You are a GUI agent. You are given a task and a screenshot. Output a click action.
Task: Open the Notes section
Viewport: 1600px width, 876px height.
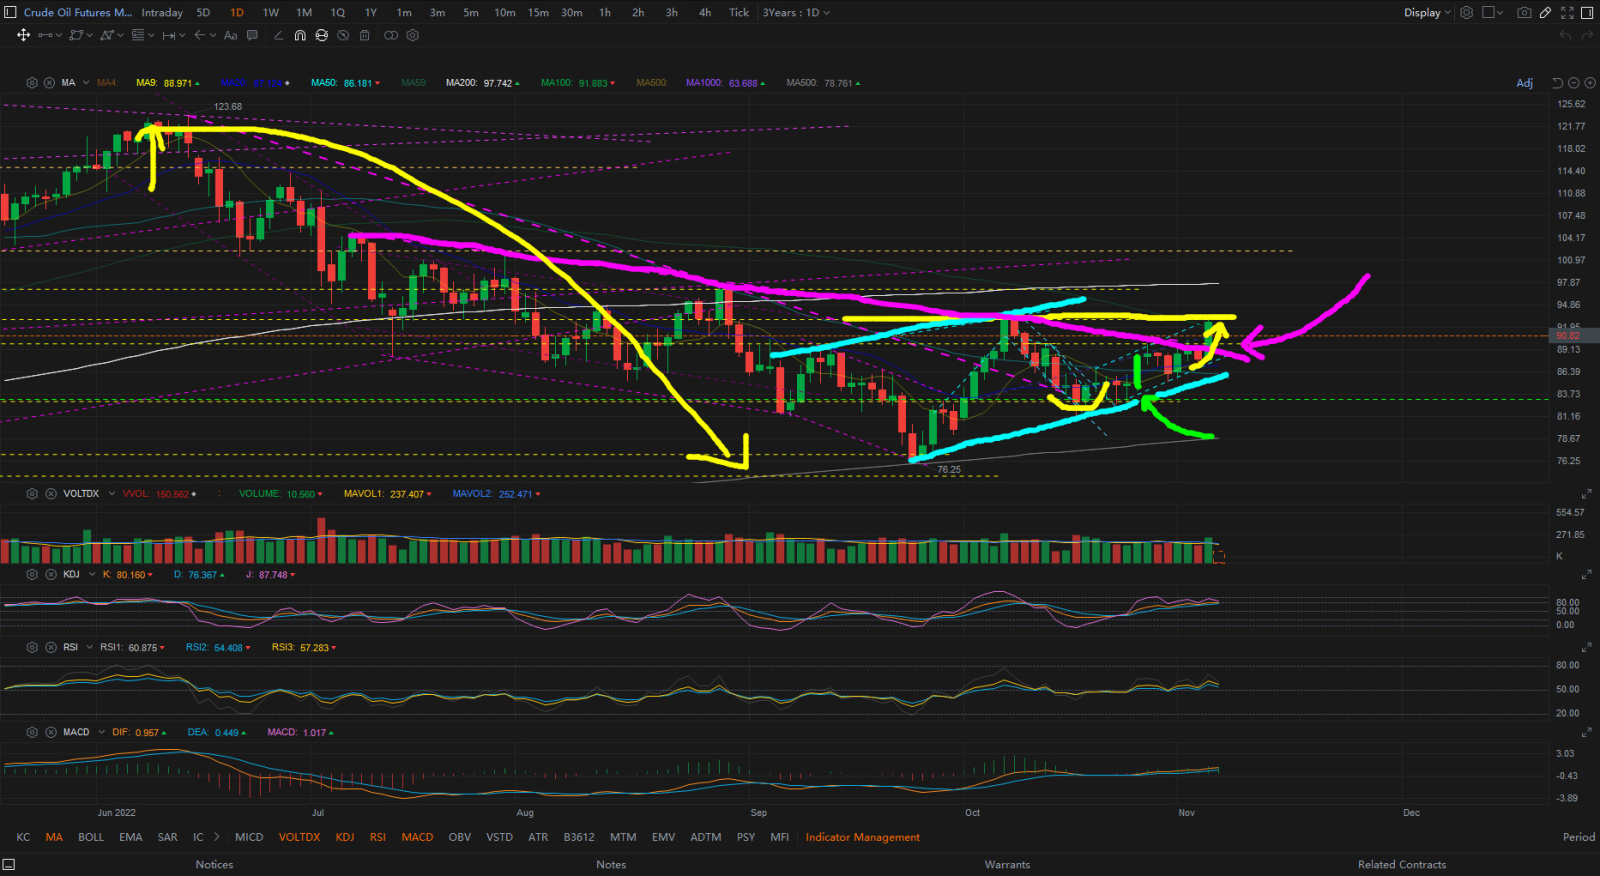(611, 865)
